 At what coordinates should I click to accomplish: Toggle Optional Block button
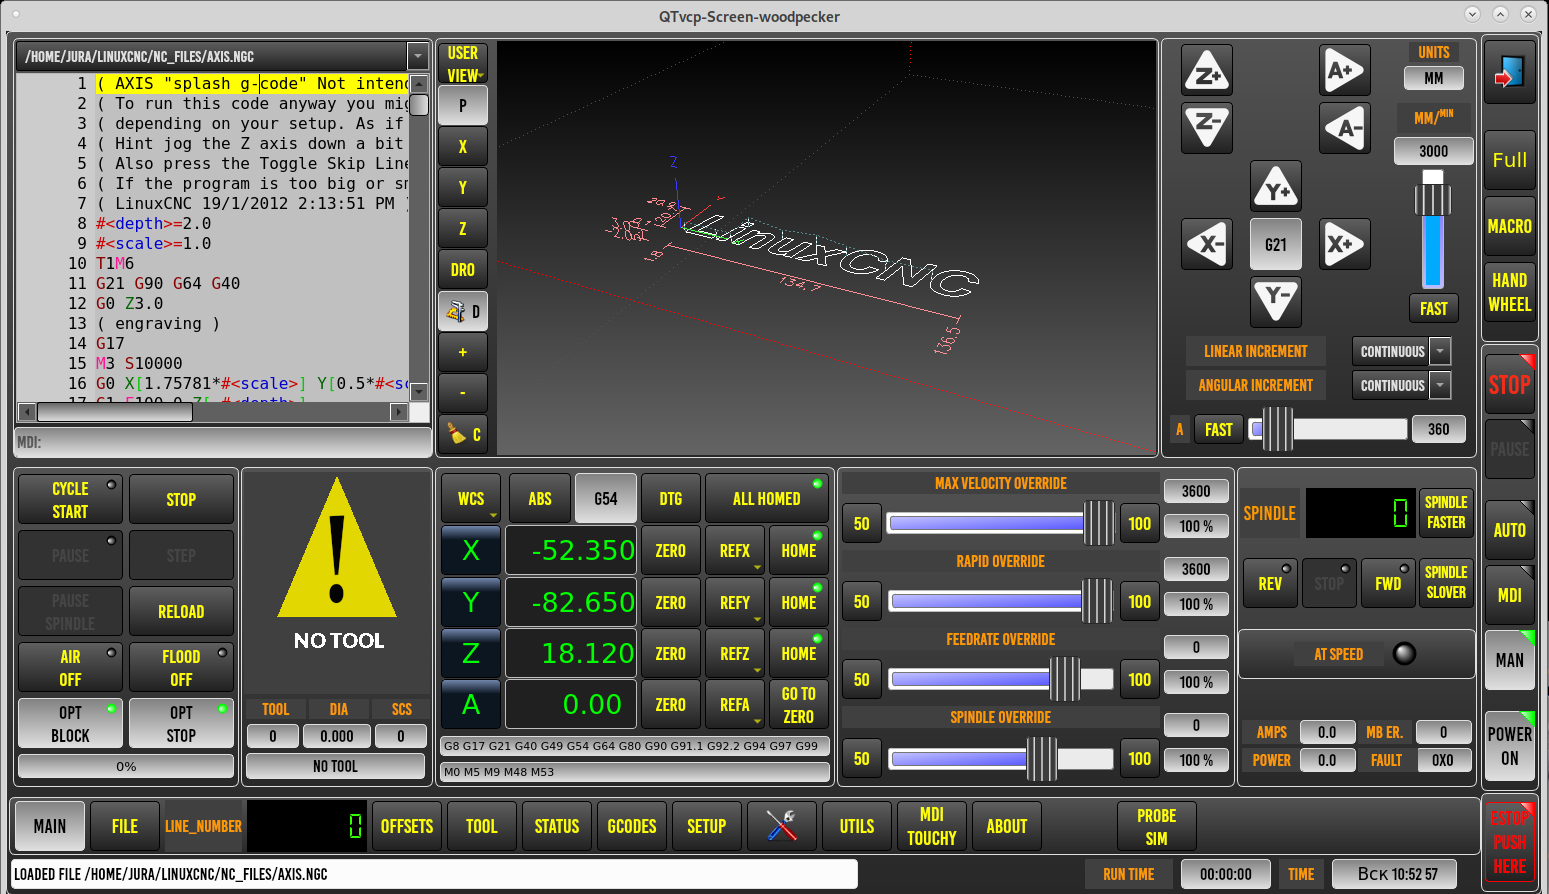[70, 724]
